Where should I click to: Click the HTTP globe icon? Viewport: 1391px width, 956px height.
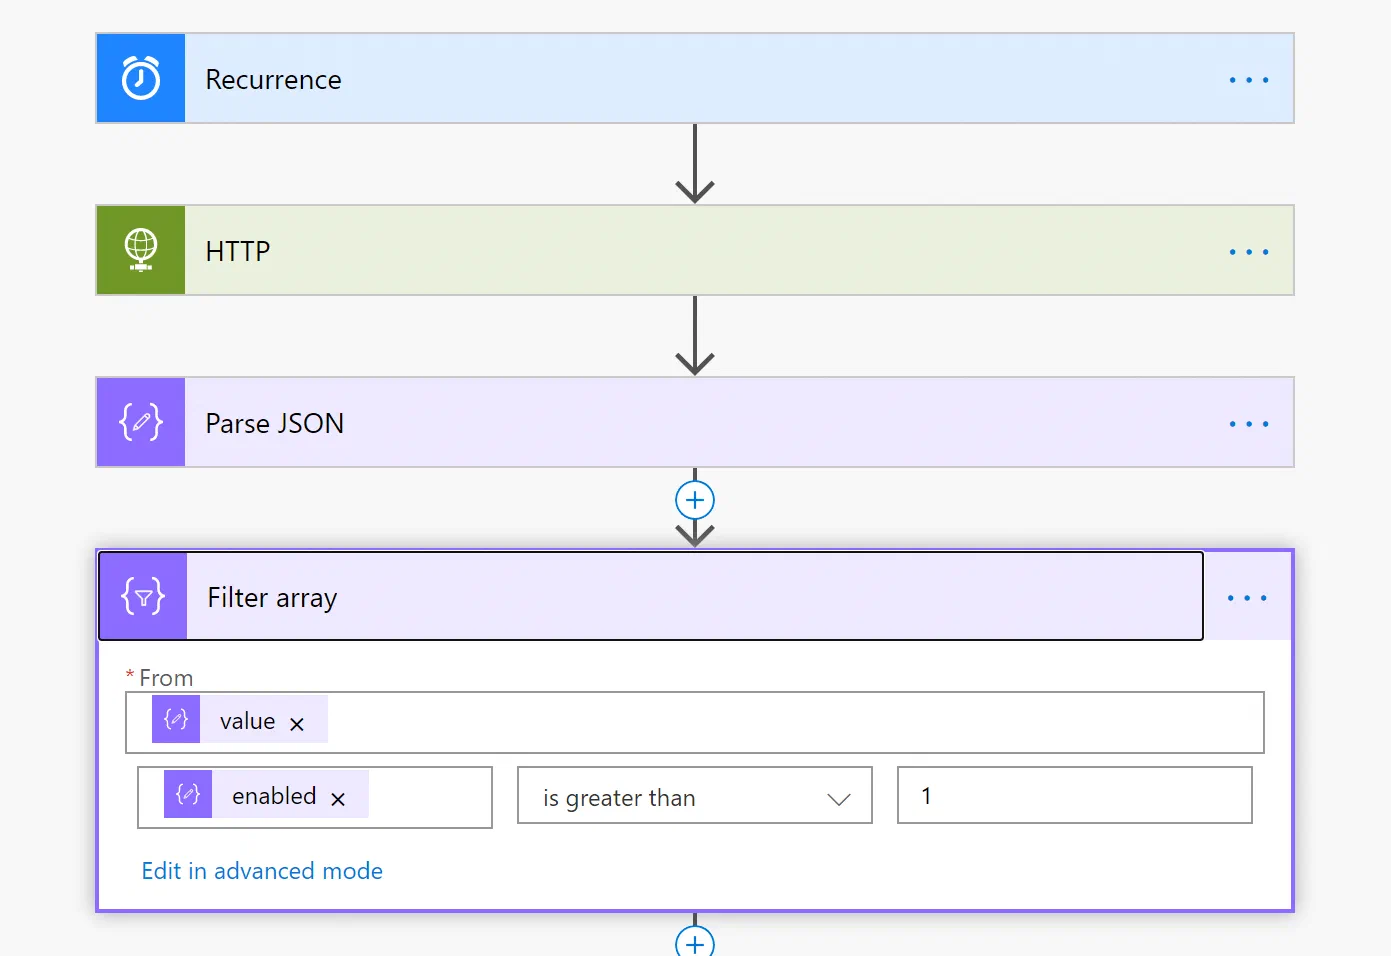tap(141, 250)
